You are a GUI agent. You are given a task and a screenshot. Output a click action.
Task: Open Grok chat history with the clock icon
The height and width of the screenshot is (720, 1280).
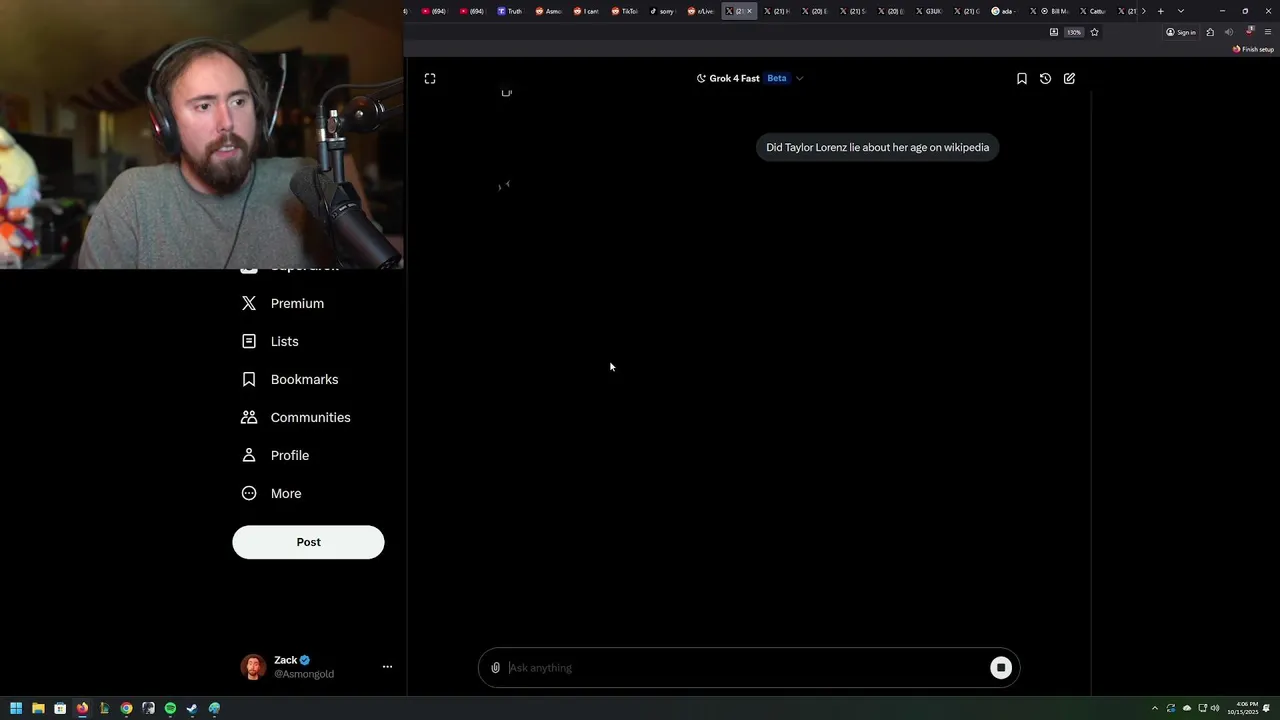click(1045, 78)
